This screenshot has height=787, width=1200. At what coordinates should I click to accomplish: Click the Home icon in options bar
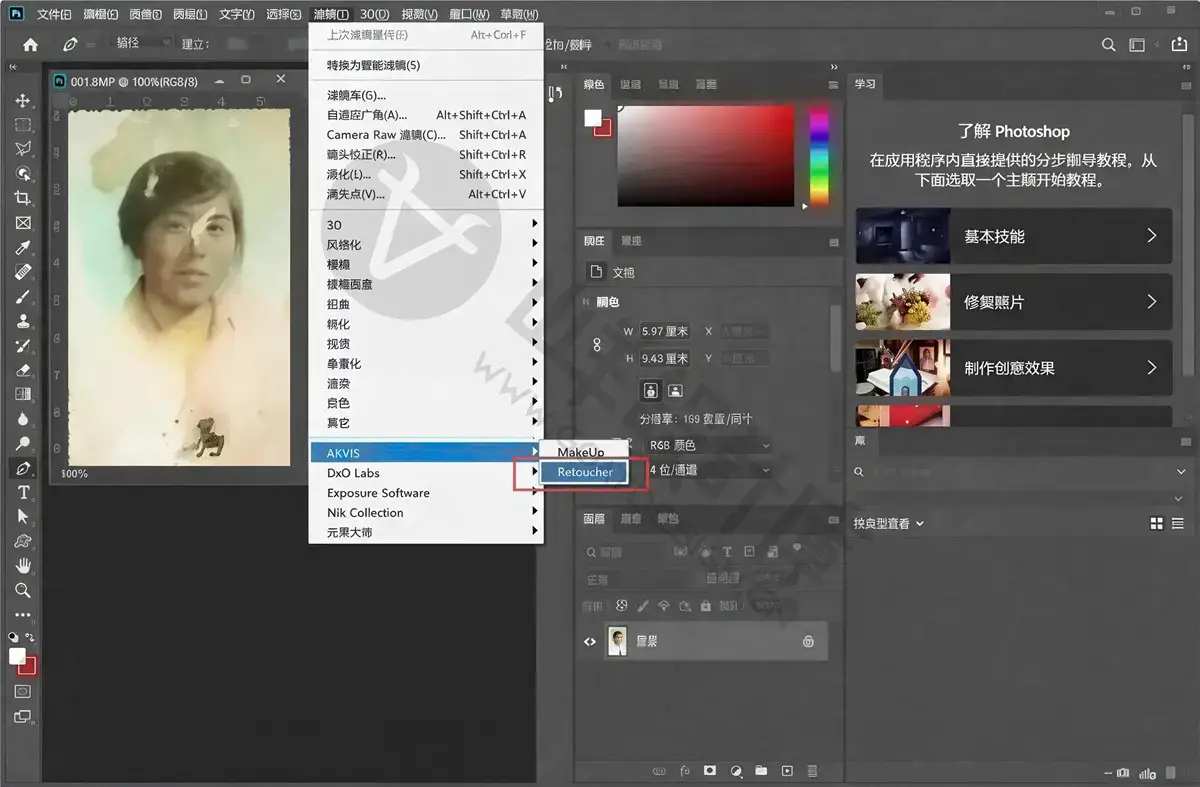pyautogui.click(x=30, y=45)
